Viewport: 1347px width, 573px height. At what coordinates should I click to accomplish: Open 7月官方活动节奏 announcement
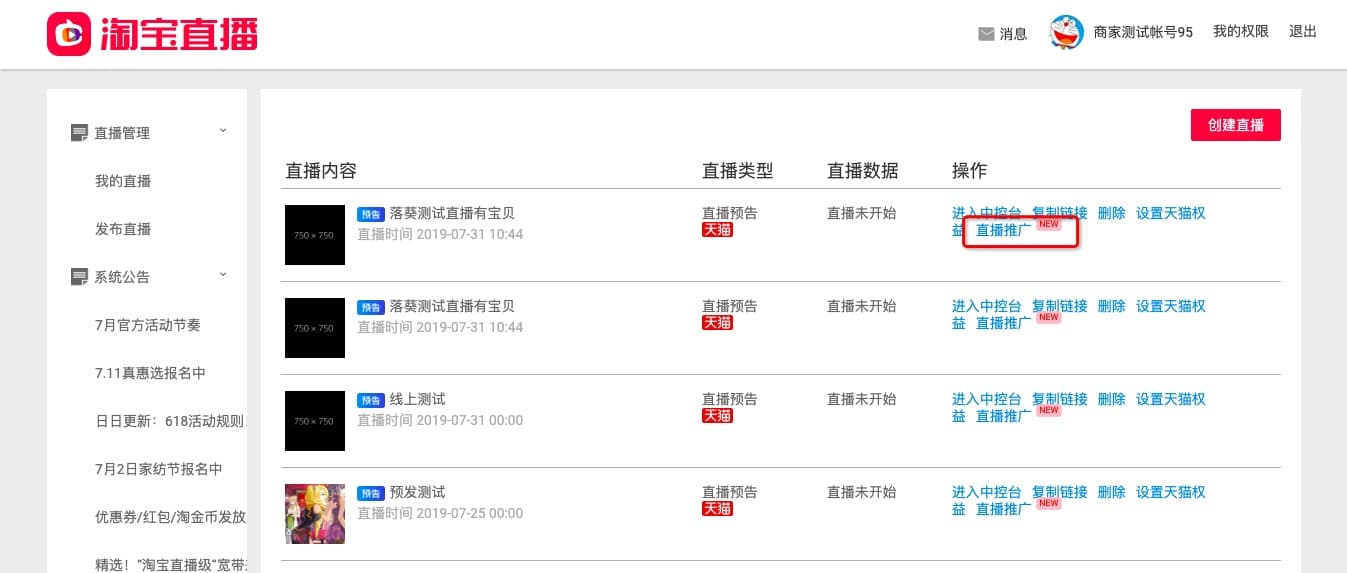148,325
